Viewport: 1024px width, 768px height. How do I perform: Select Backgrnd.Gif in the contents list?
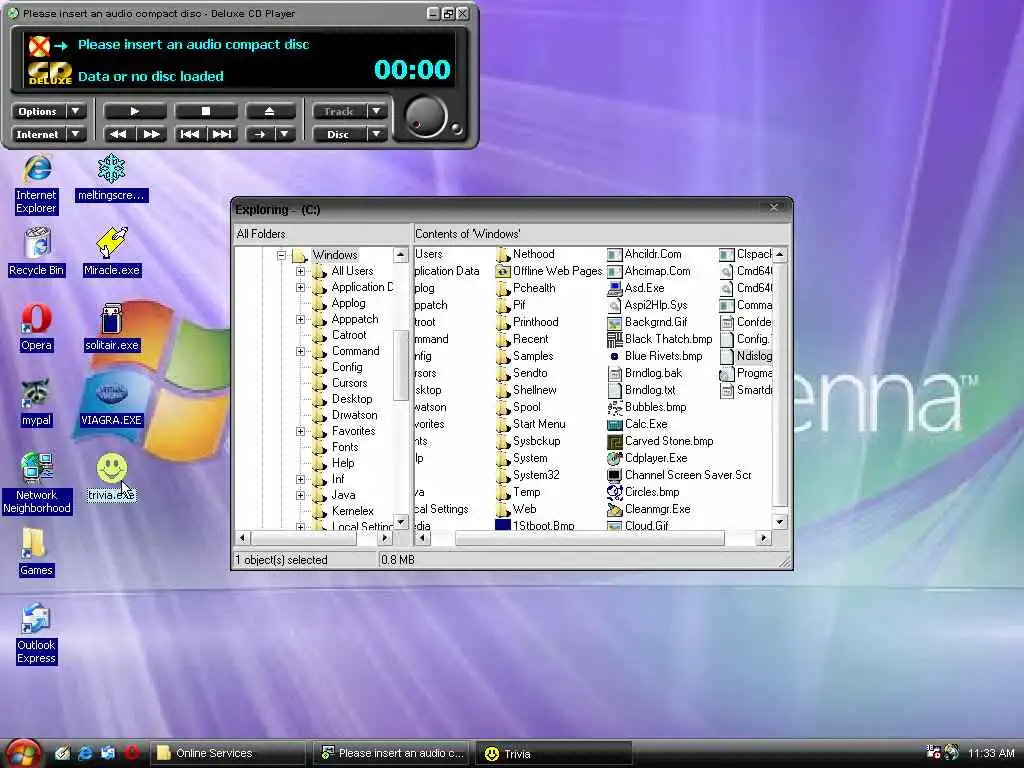click(x=647, y=322)
